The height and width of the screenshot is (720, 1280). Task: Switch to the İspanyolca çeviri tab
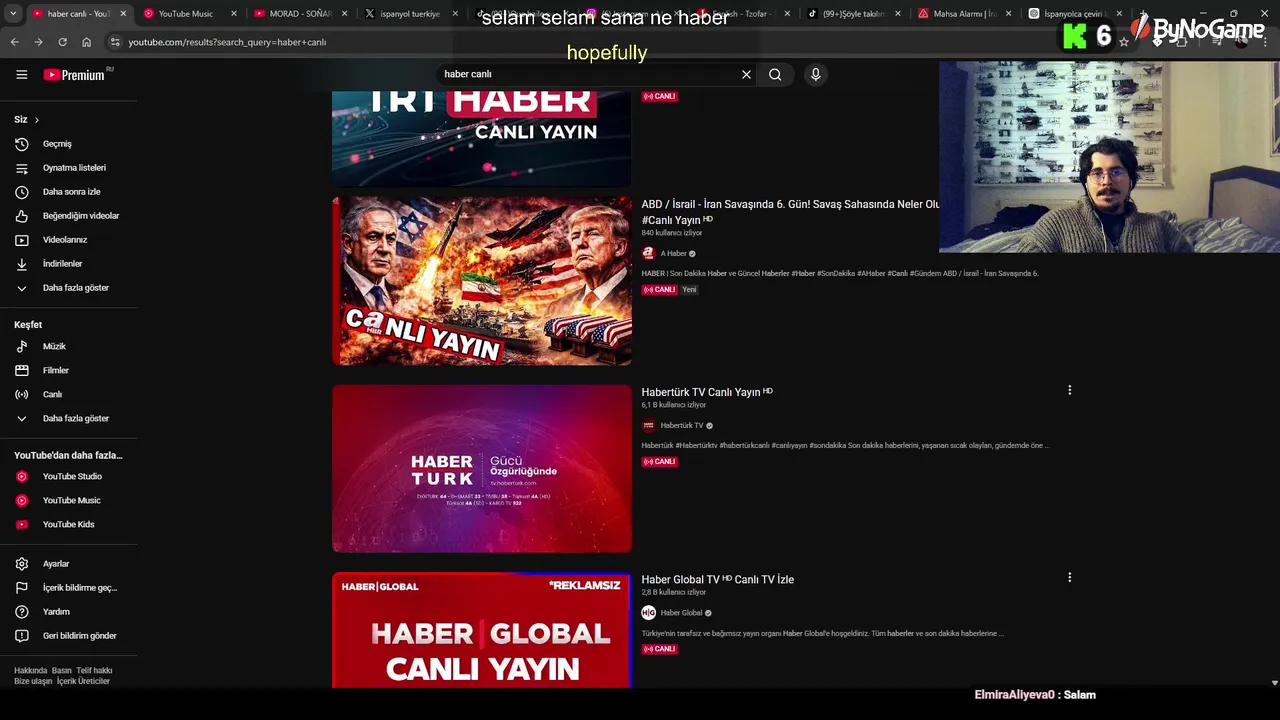[1074, 14]
